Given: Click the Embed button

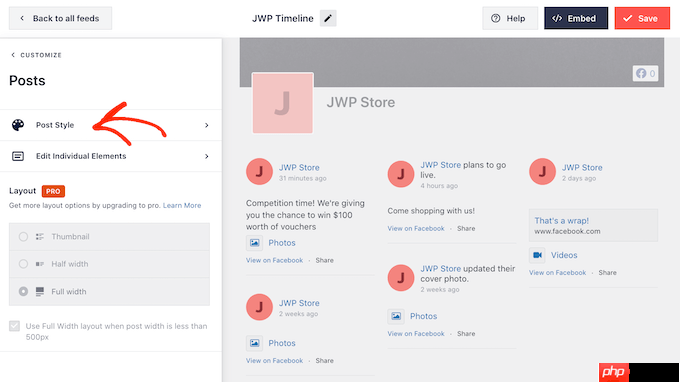Looking at the screenshot, I should (576, 18).
